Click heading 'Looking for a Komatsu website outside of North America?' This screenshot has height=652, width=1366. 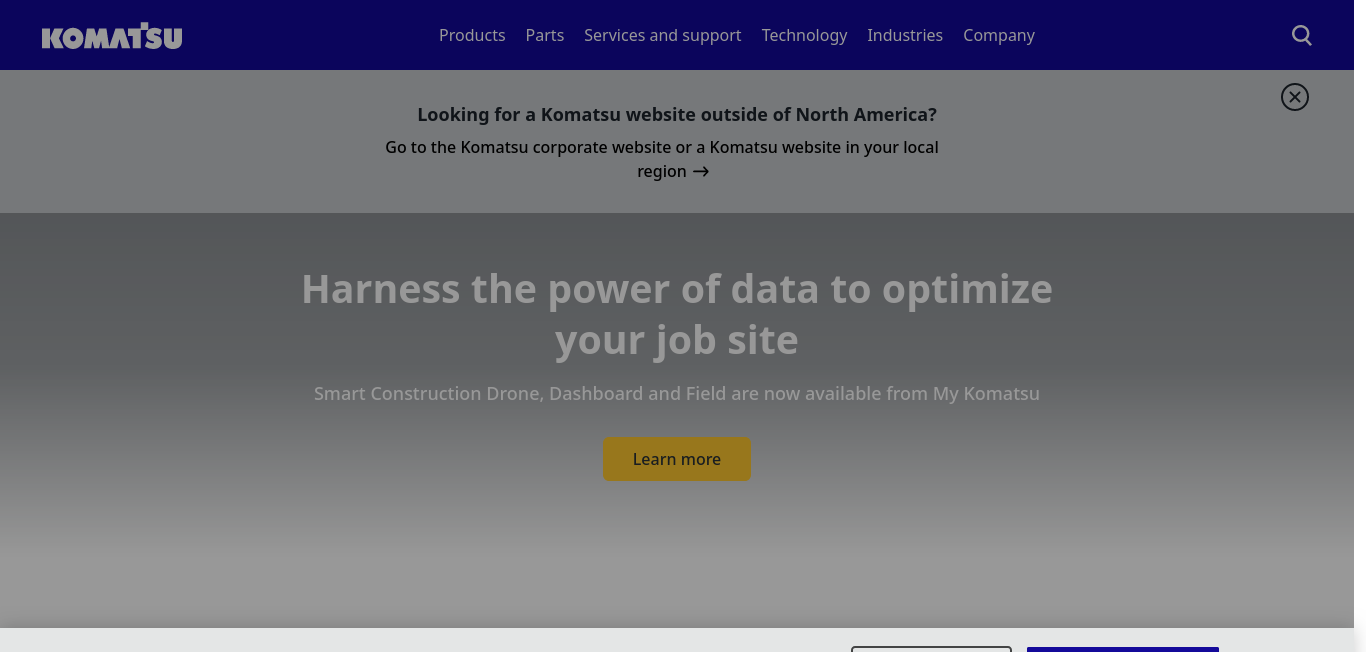(677, 114)
